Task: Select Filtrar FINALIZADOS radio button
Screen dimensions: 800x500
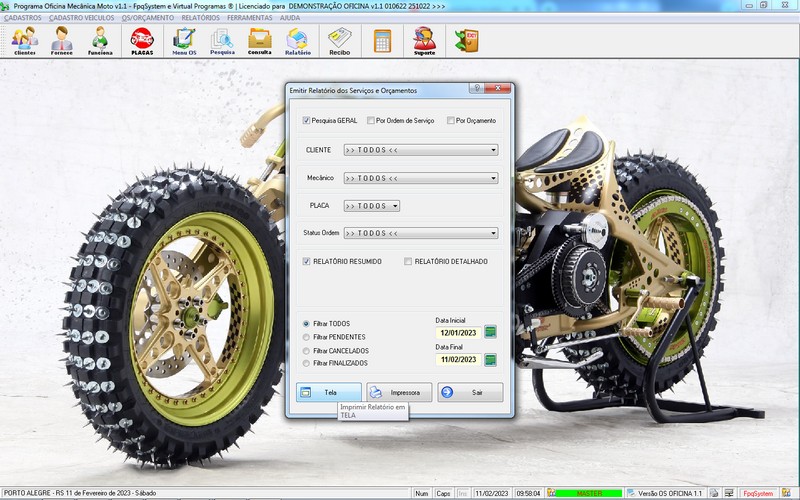Action: tap(306, 363)
